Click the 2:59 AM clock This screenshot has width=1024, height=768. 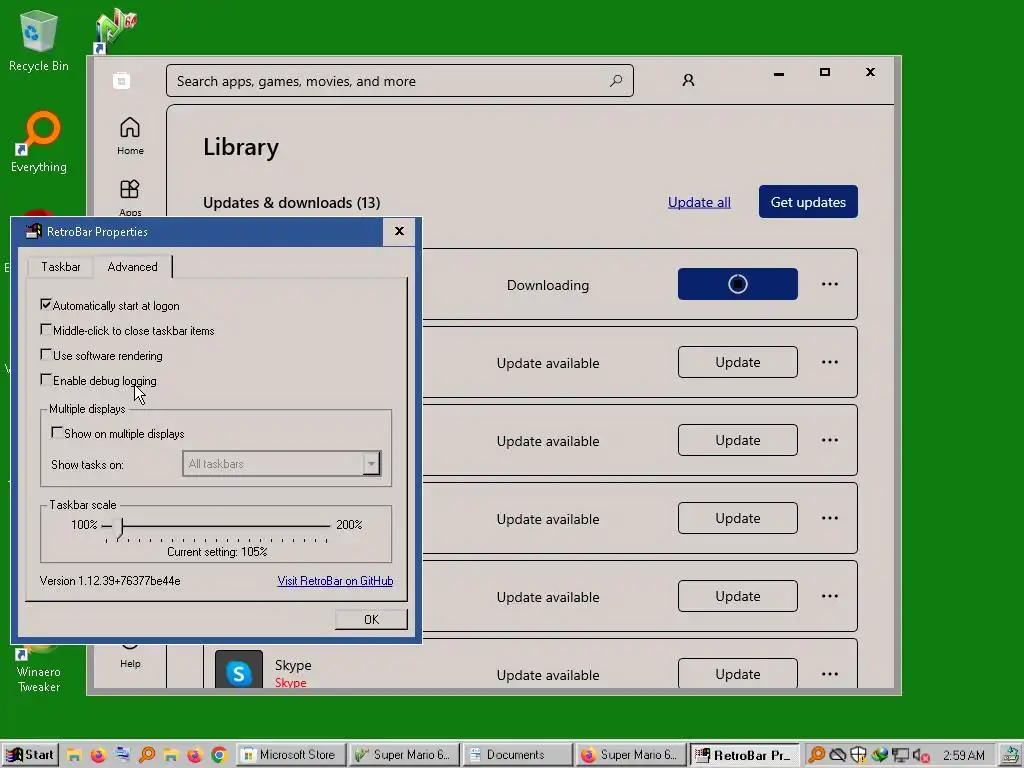[963, 756]
